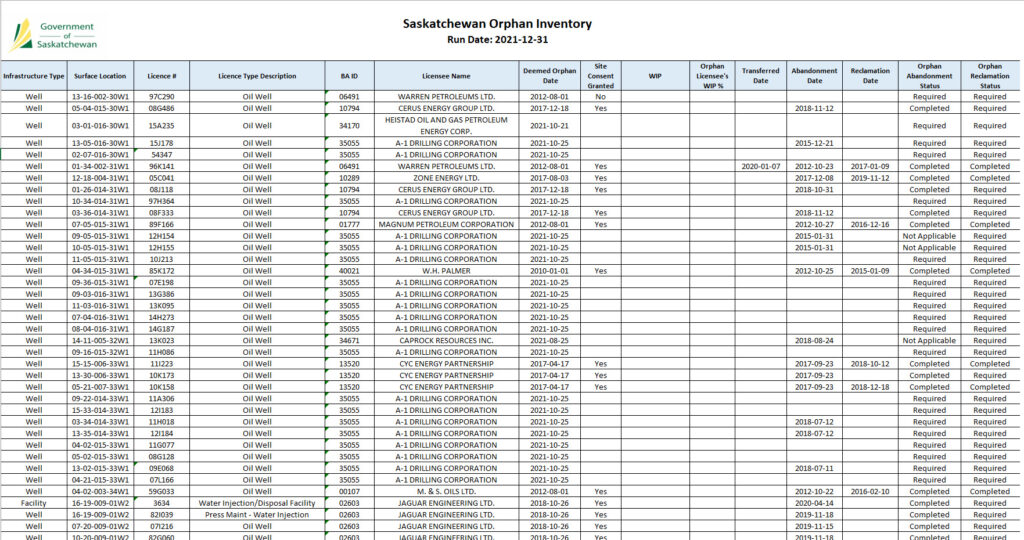The height and width of the screenshot is (540, 1024).
Task: Click the Site Consent Granted header
Action: coord(600,76)
